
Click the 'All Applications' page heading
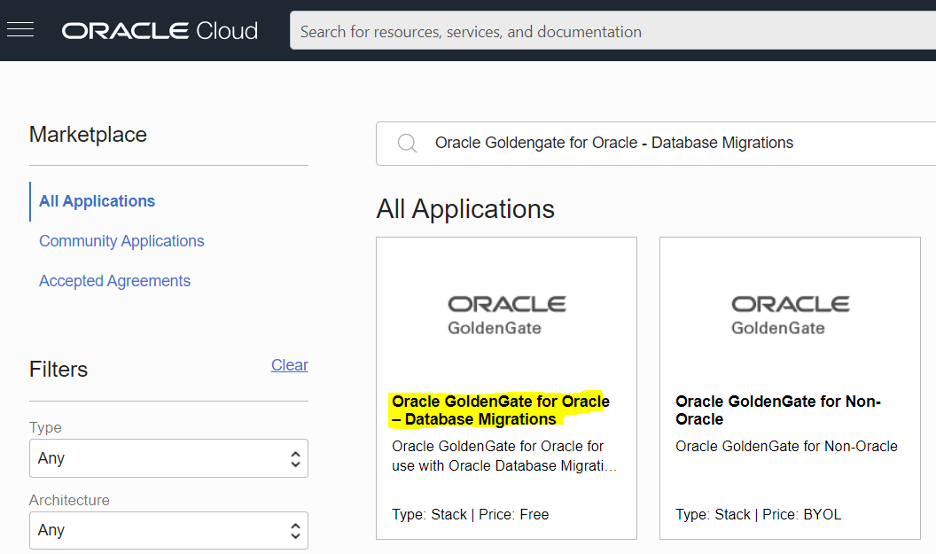pos(465,210)
